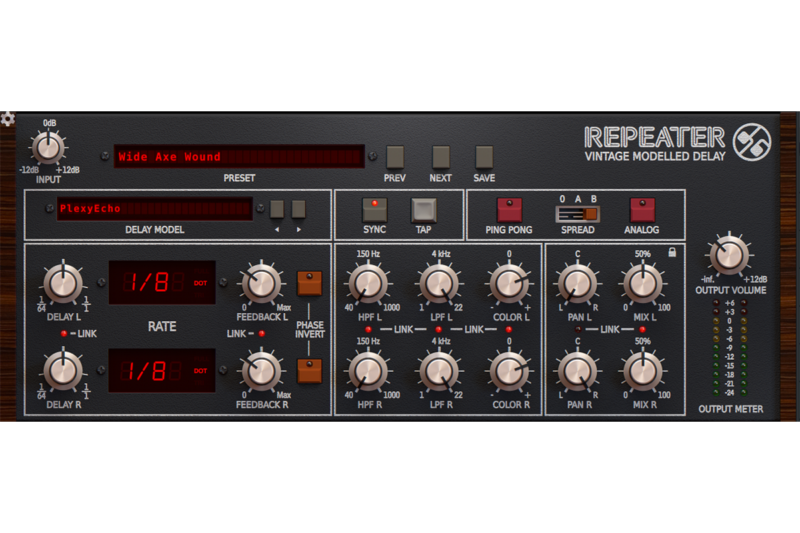This screenshot has width=800, height=533.
Task: Adjust the Spread 0 A B slider
Action: 577,213
